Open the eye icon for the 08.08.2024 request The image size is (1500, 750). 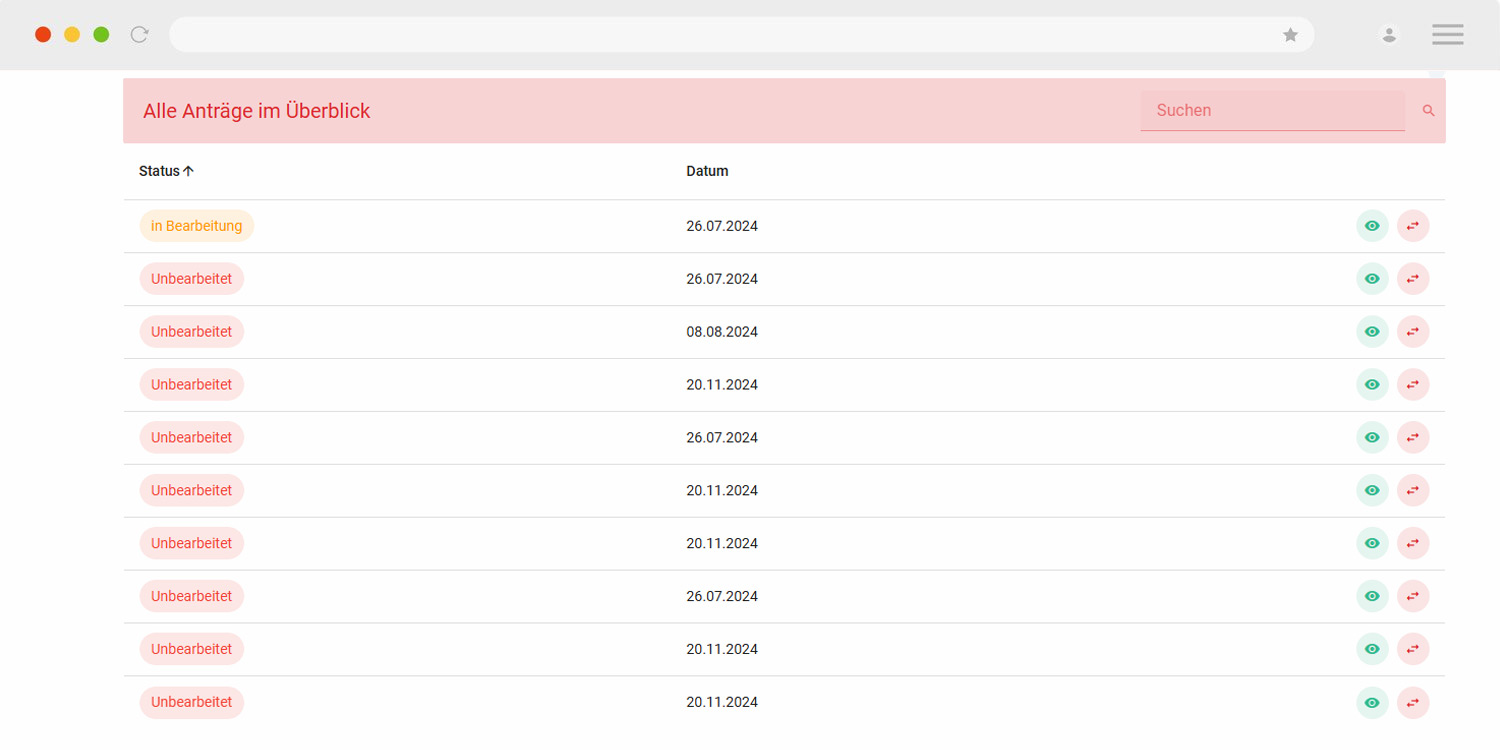point(1372,332)
